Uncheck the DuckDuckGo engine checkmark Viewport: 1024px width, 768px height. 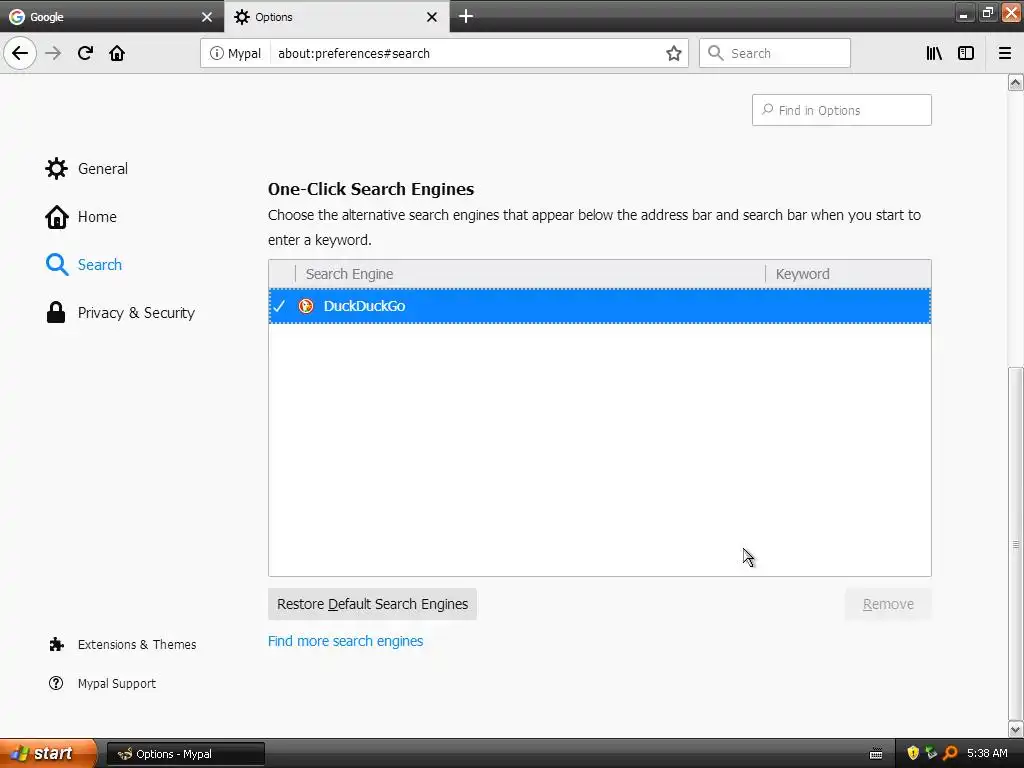[x=279, y=306]
